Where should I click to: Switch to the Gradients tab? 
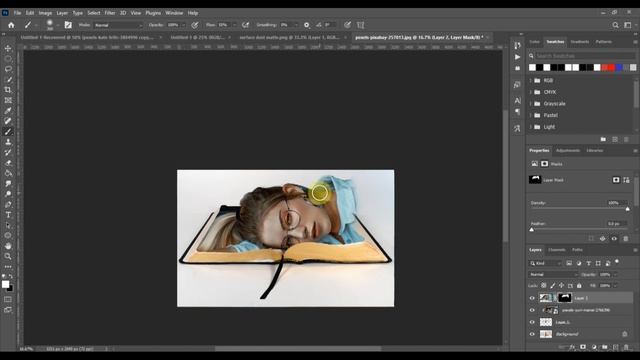[x=580, y=42]
